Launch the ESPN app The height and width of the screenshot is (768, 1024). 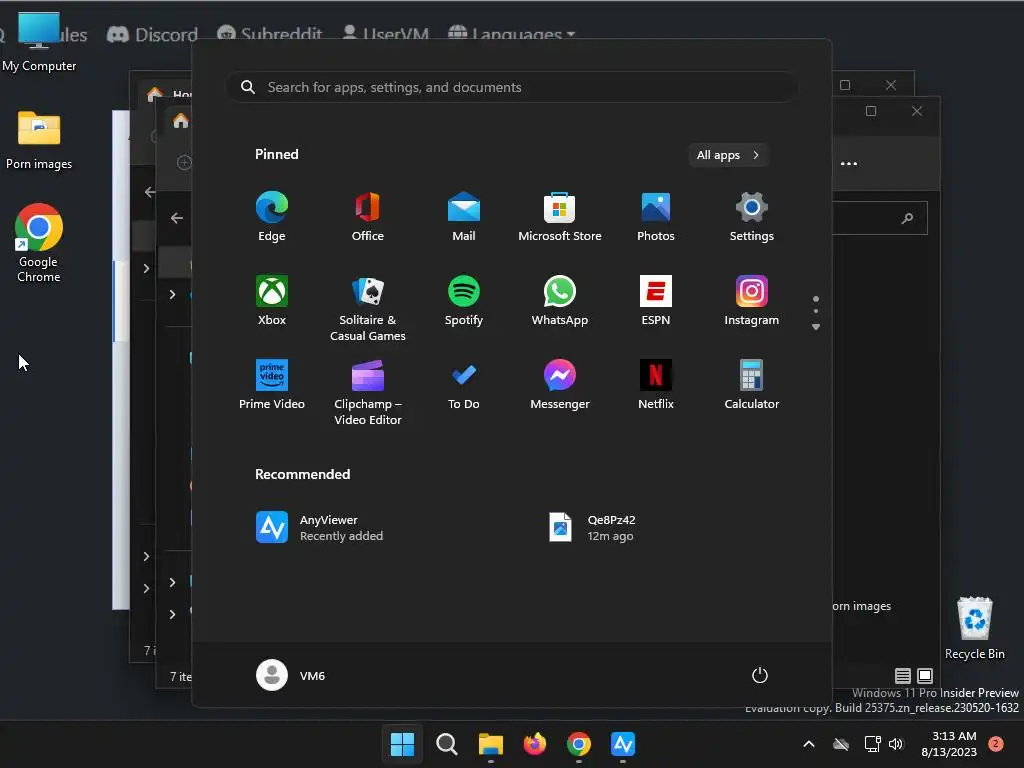click(x=656, y=300)
